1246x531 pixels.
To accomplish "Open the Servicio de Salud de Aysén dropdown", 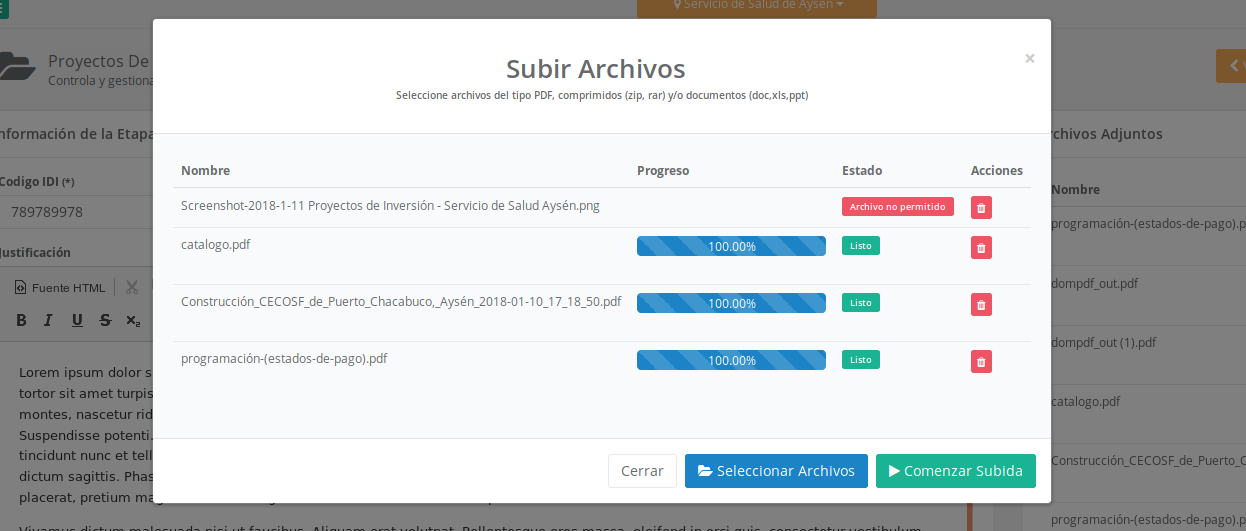I will tap(757, 6).
